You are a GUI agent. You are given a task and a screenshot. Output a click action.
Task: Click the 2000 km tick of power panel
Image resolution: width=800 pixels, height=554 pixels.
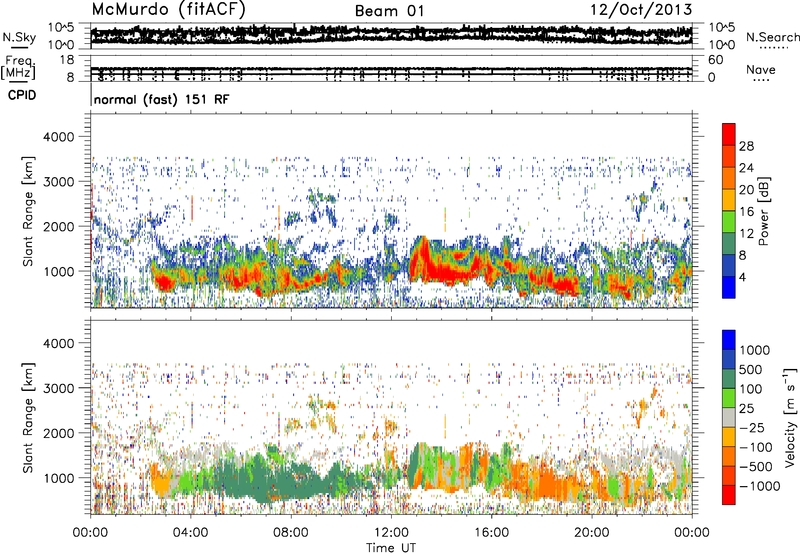(x=60, y=226)
